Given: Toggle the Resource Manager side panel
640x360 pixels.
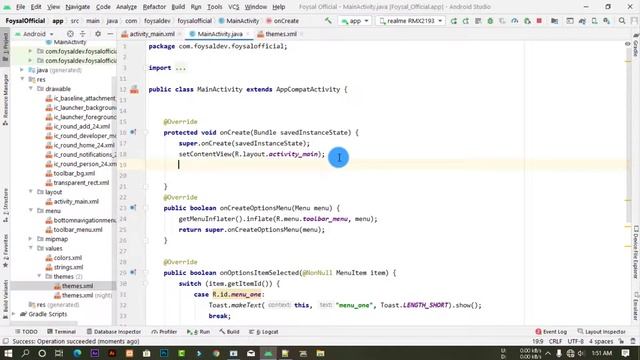Looking at the screenshot, I should (5, 100).
